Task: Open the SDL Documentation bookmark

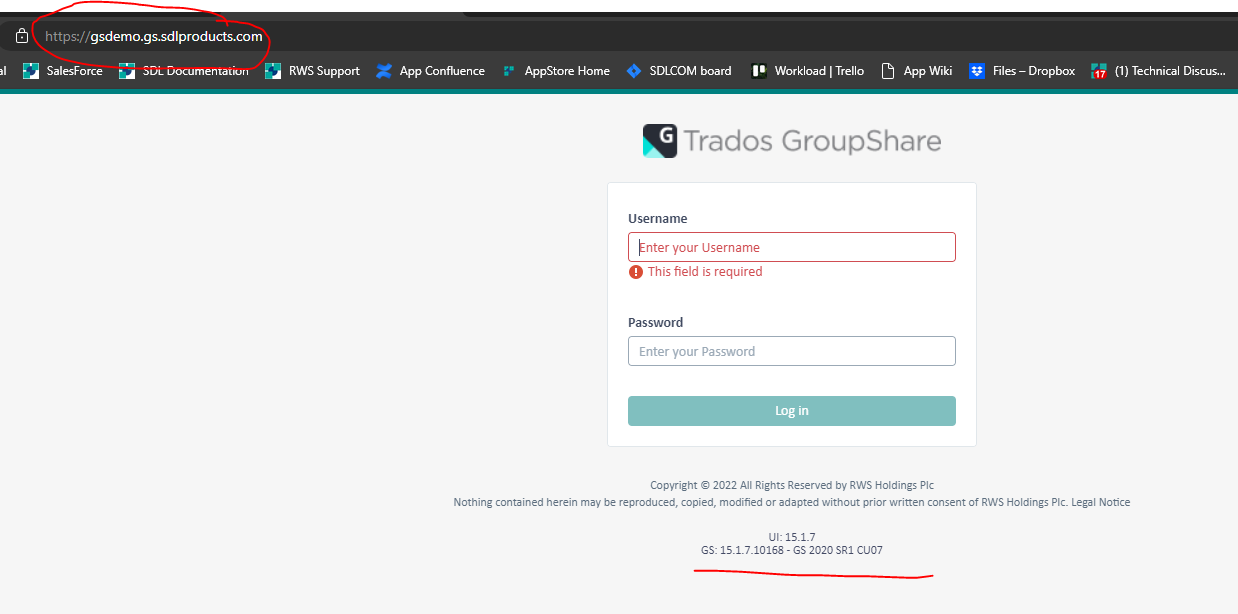Action: (x=184, y=71)
